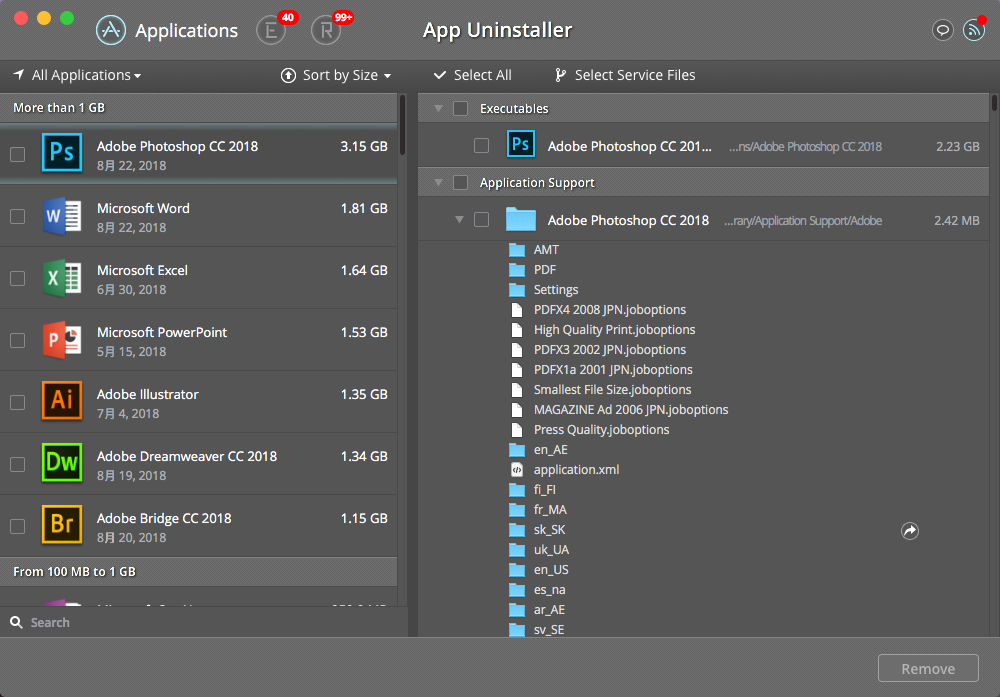Click the en_AE folder icon

pyautogui.click(x=517, y=450)
